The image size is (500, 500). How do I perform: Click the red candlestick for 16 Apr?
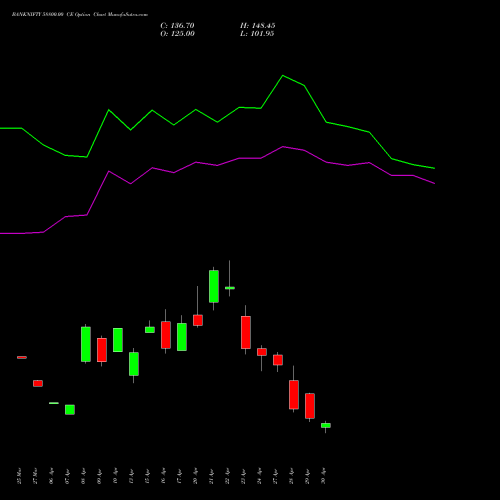click(166, 335)
